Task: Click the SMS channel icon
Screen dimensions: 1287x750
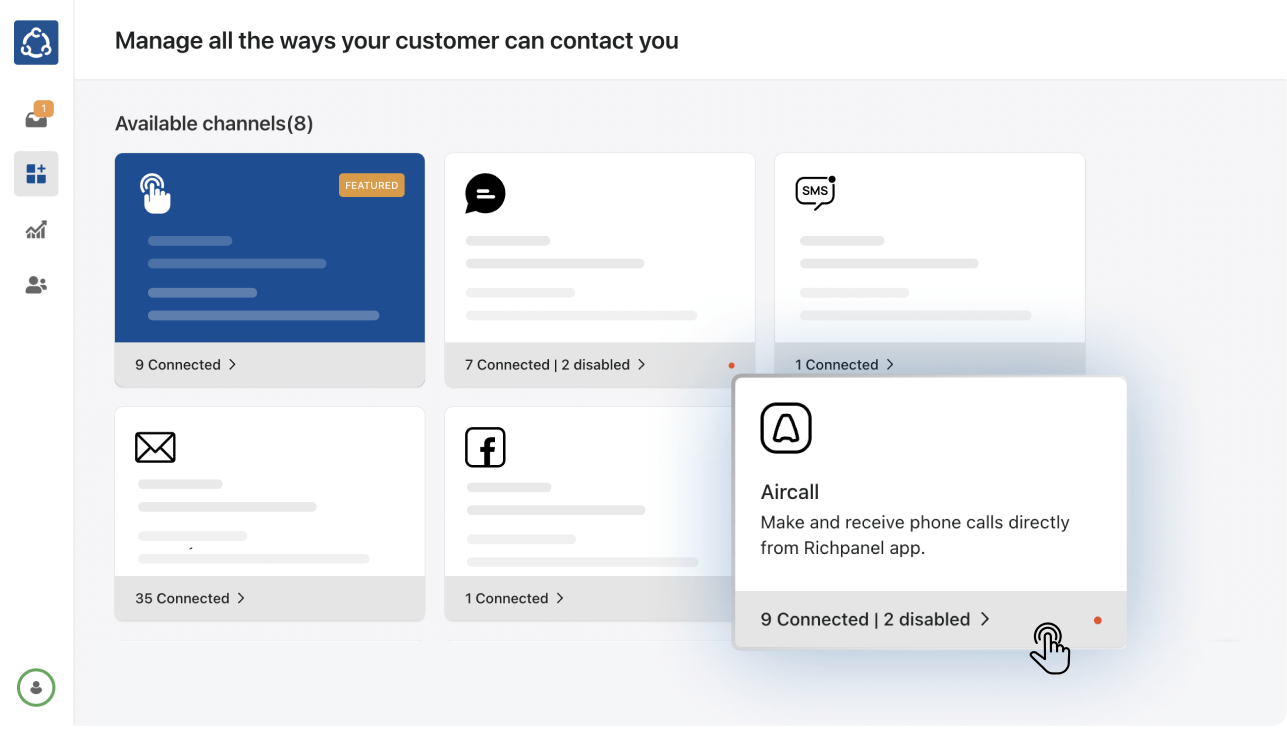Action: 815,192
